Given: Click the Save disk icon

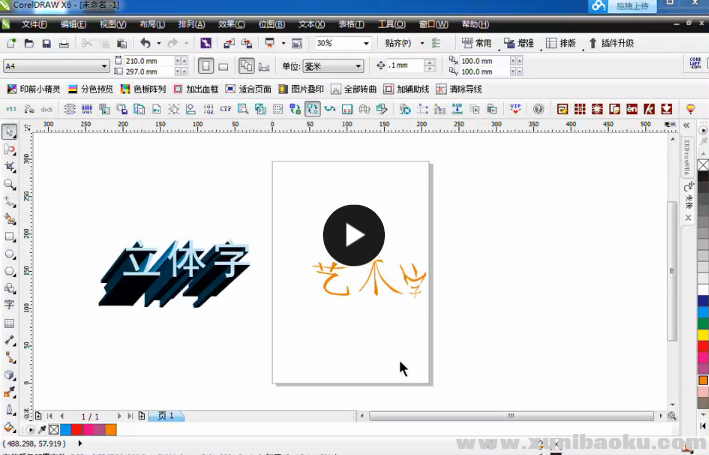Looking at the screenshot, I should pyautogui.click(x=46, y=43).
